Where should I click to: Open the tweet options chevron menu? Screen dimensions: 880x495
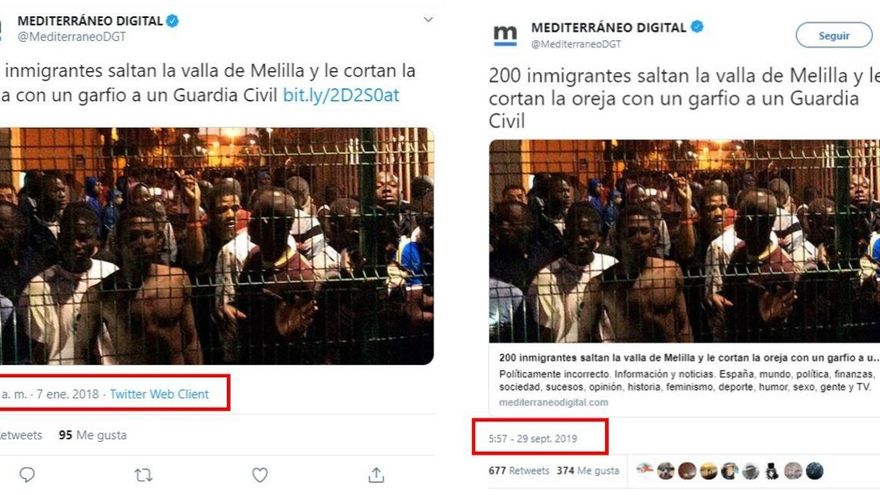pos(428,20)
